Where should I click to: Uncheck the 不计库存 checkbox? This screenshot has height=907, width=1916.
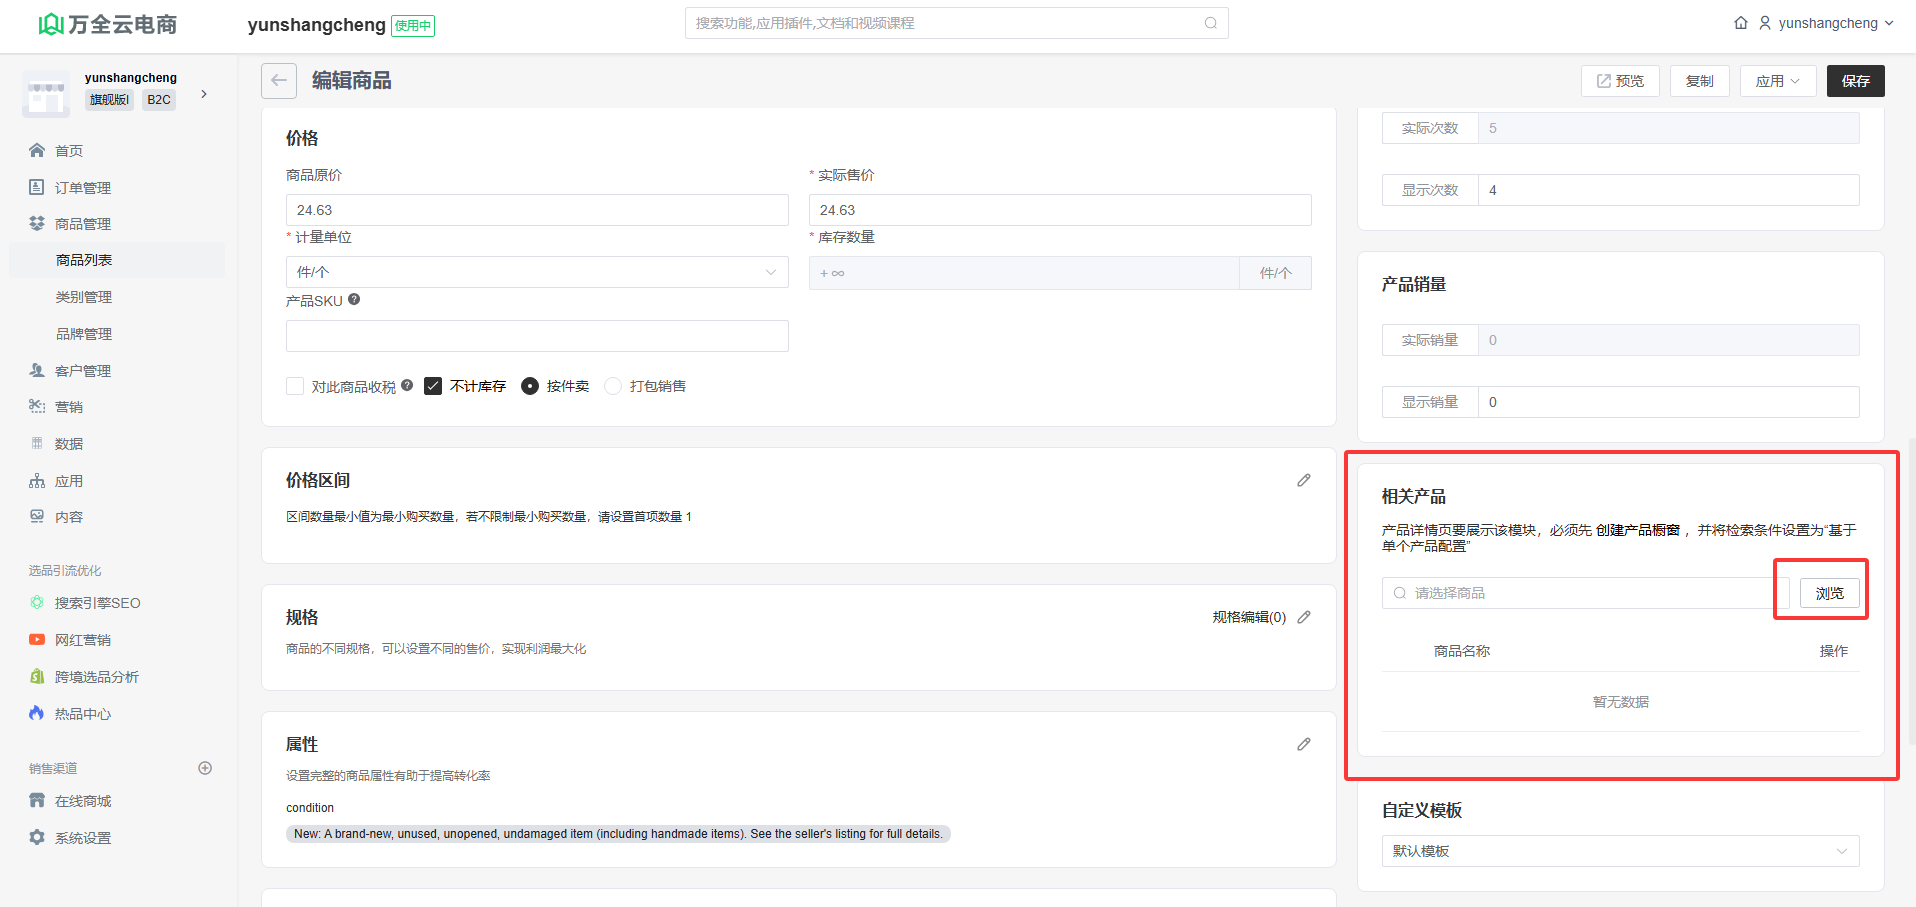pyautogui.click(x=433, y=386)
